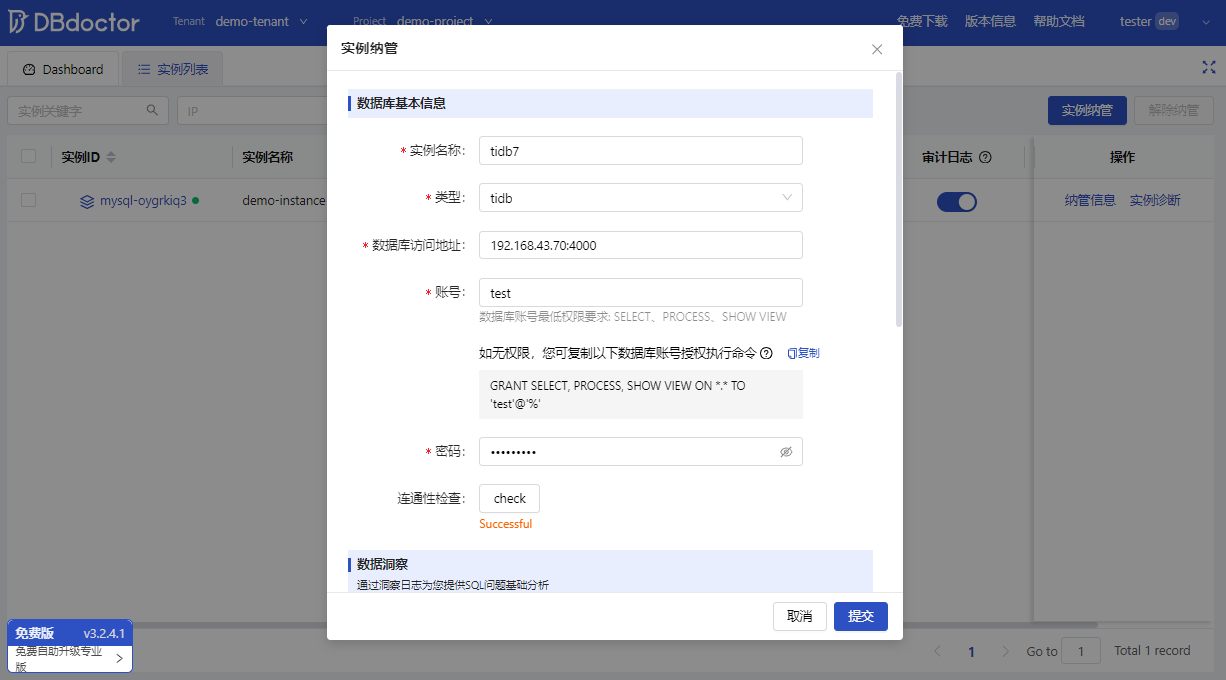Click the help icon after 授权执行命令
This screenshot has height=680, width=1226.
(x=766, y=353)
